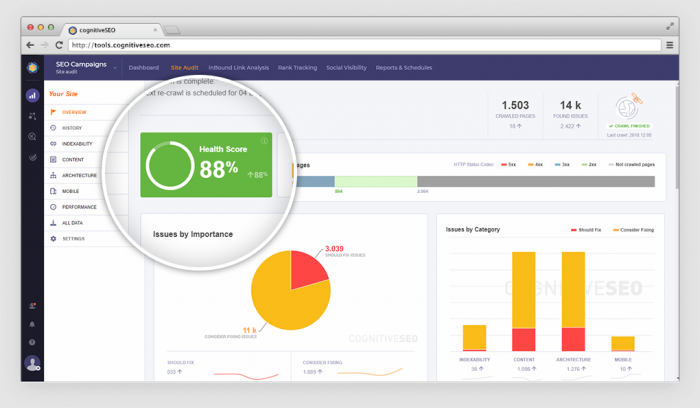Image resolution: width=700 pixels, height=408 pixels.
Task: Open the bar chart campaigns icon
Action: point(32,95)
